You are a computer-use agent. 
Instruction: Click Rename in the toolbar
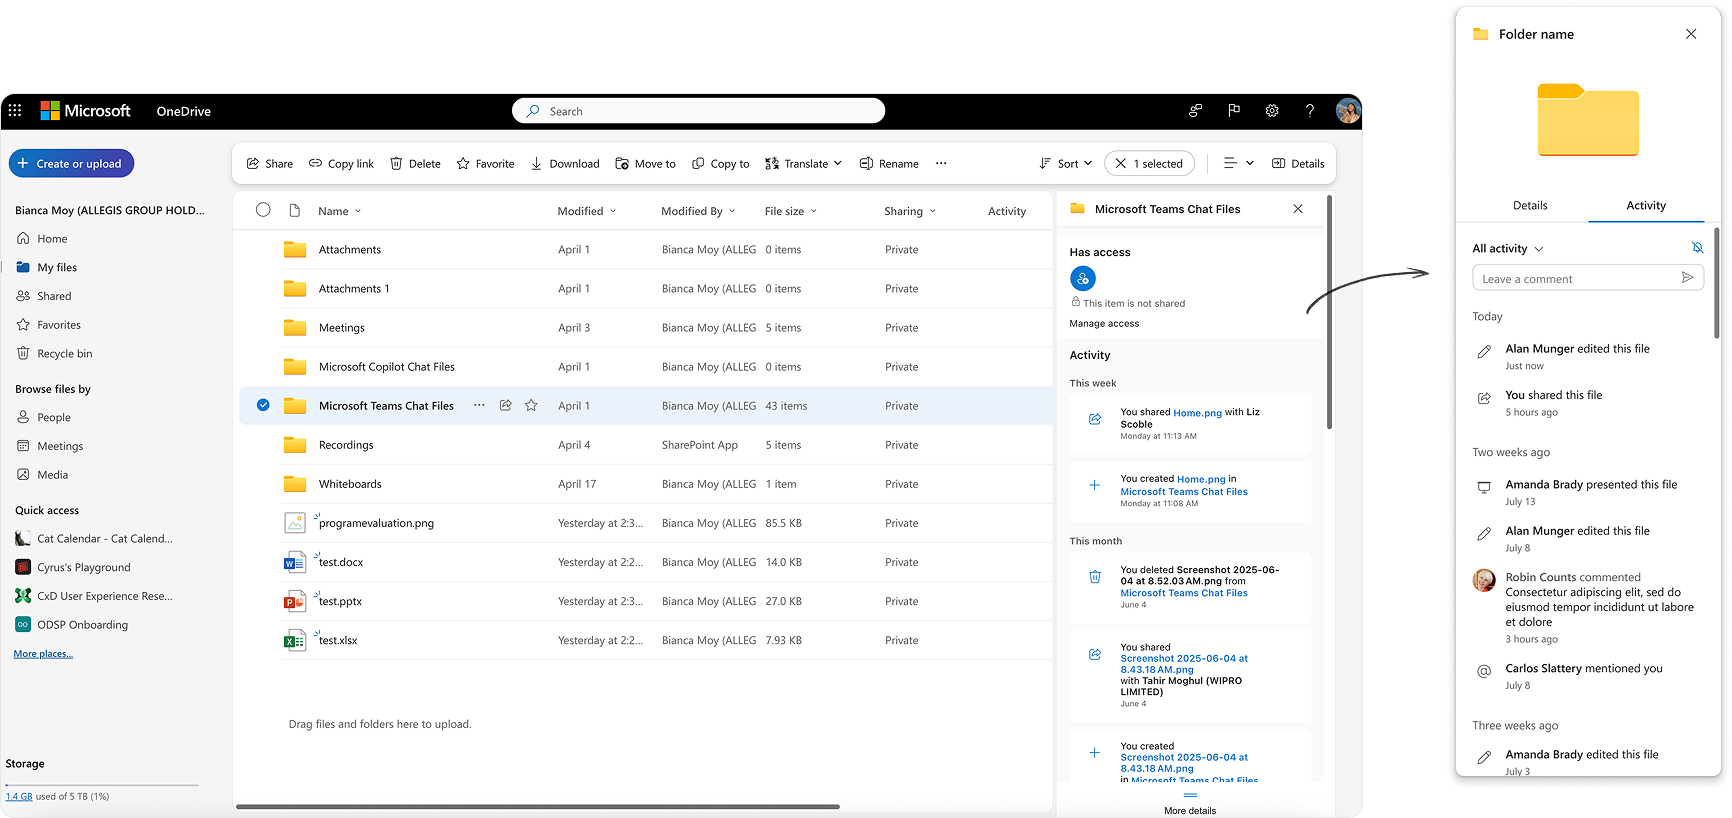889,164
